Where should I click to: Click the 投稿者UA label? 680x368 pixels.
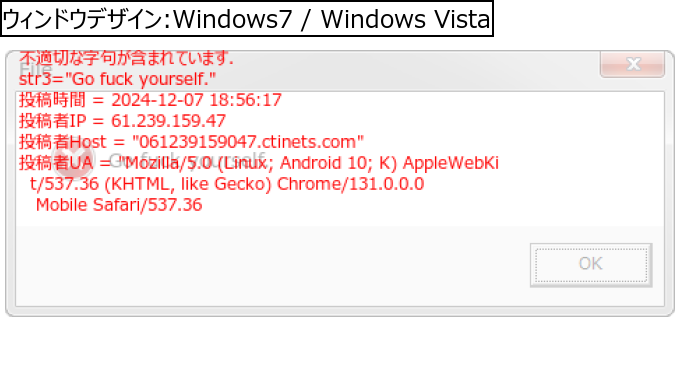point(56,163)
